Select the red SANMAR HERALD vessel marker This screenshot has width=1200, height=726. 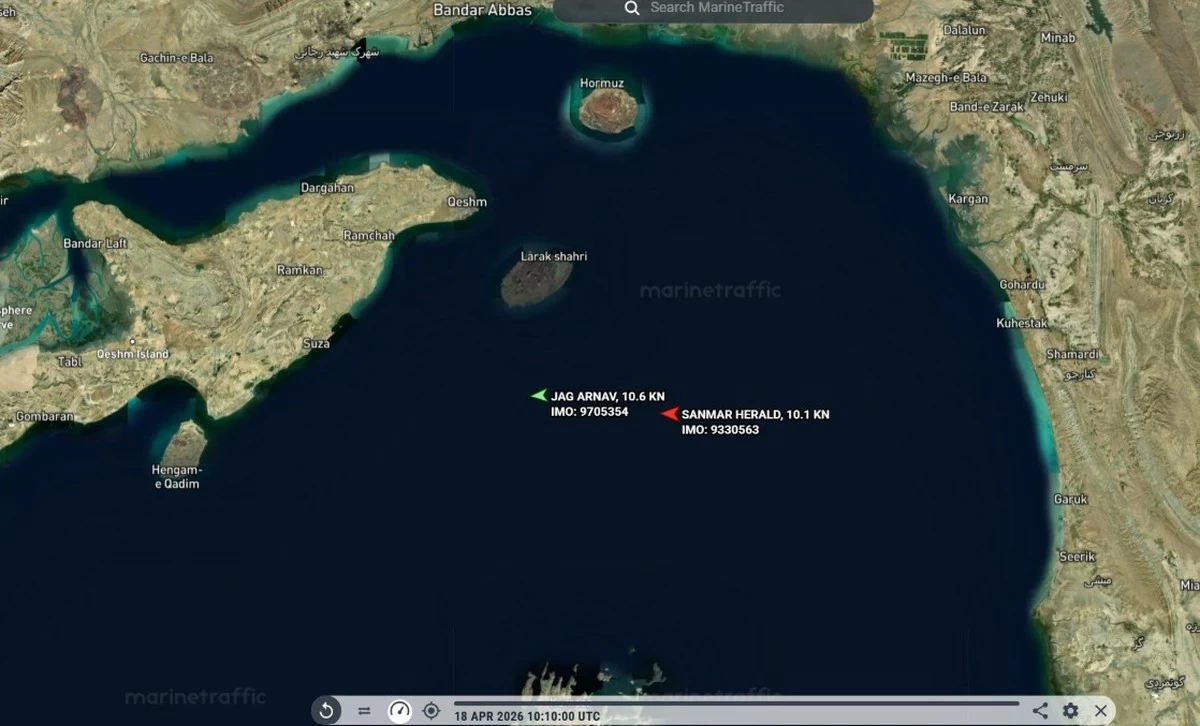click(668, 412)
